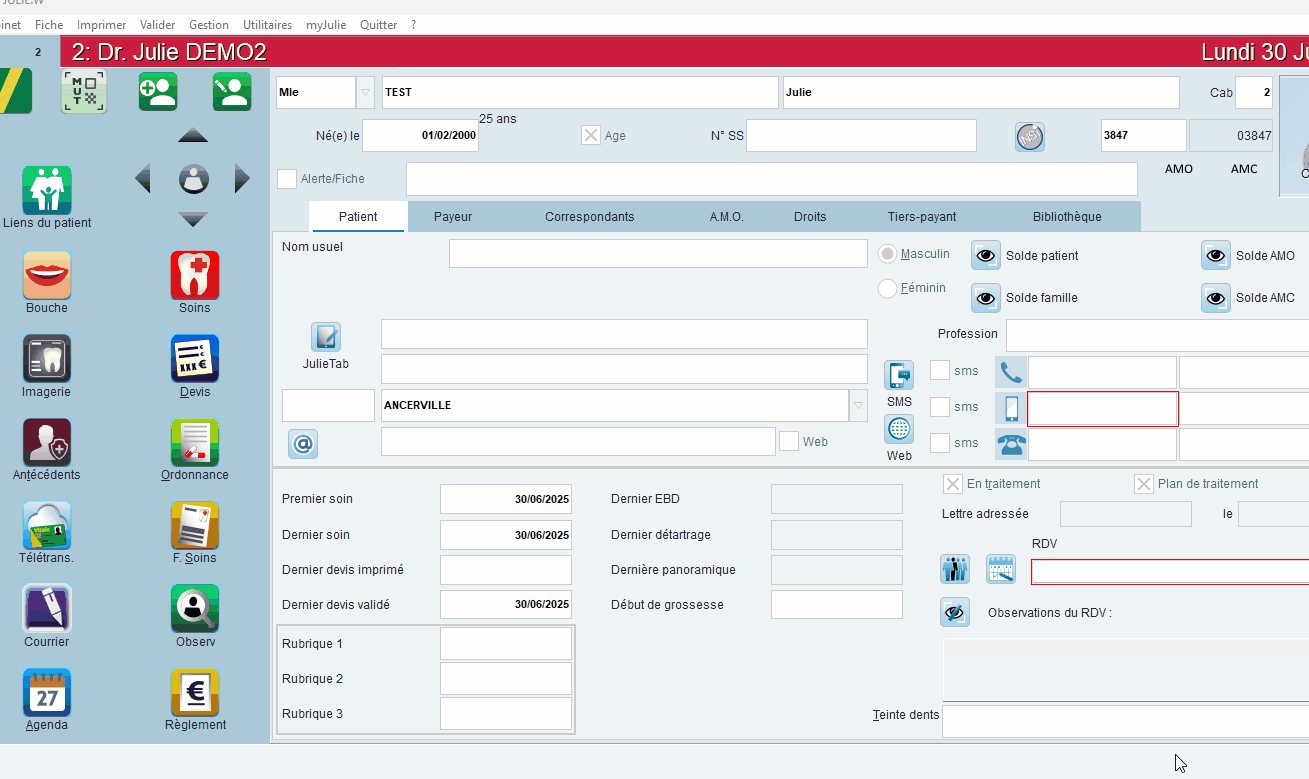The height and width of the screenshot is (779, 1309).
Task: Open the Tiers-payant tab
Action: (922, 217)
